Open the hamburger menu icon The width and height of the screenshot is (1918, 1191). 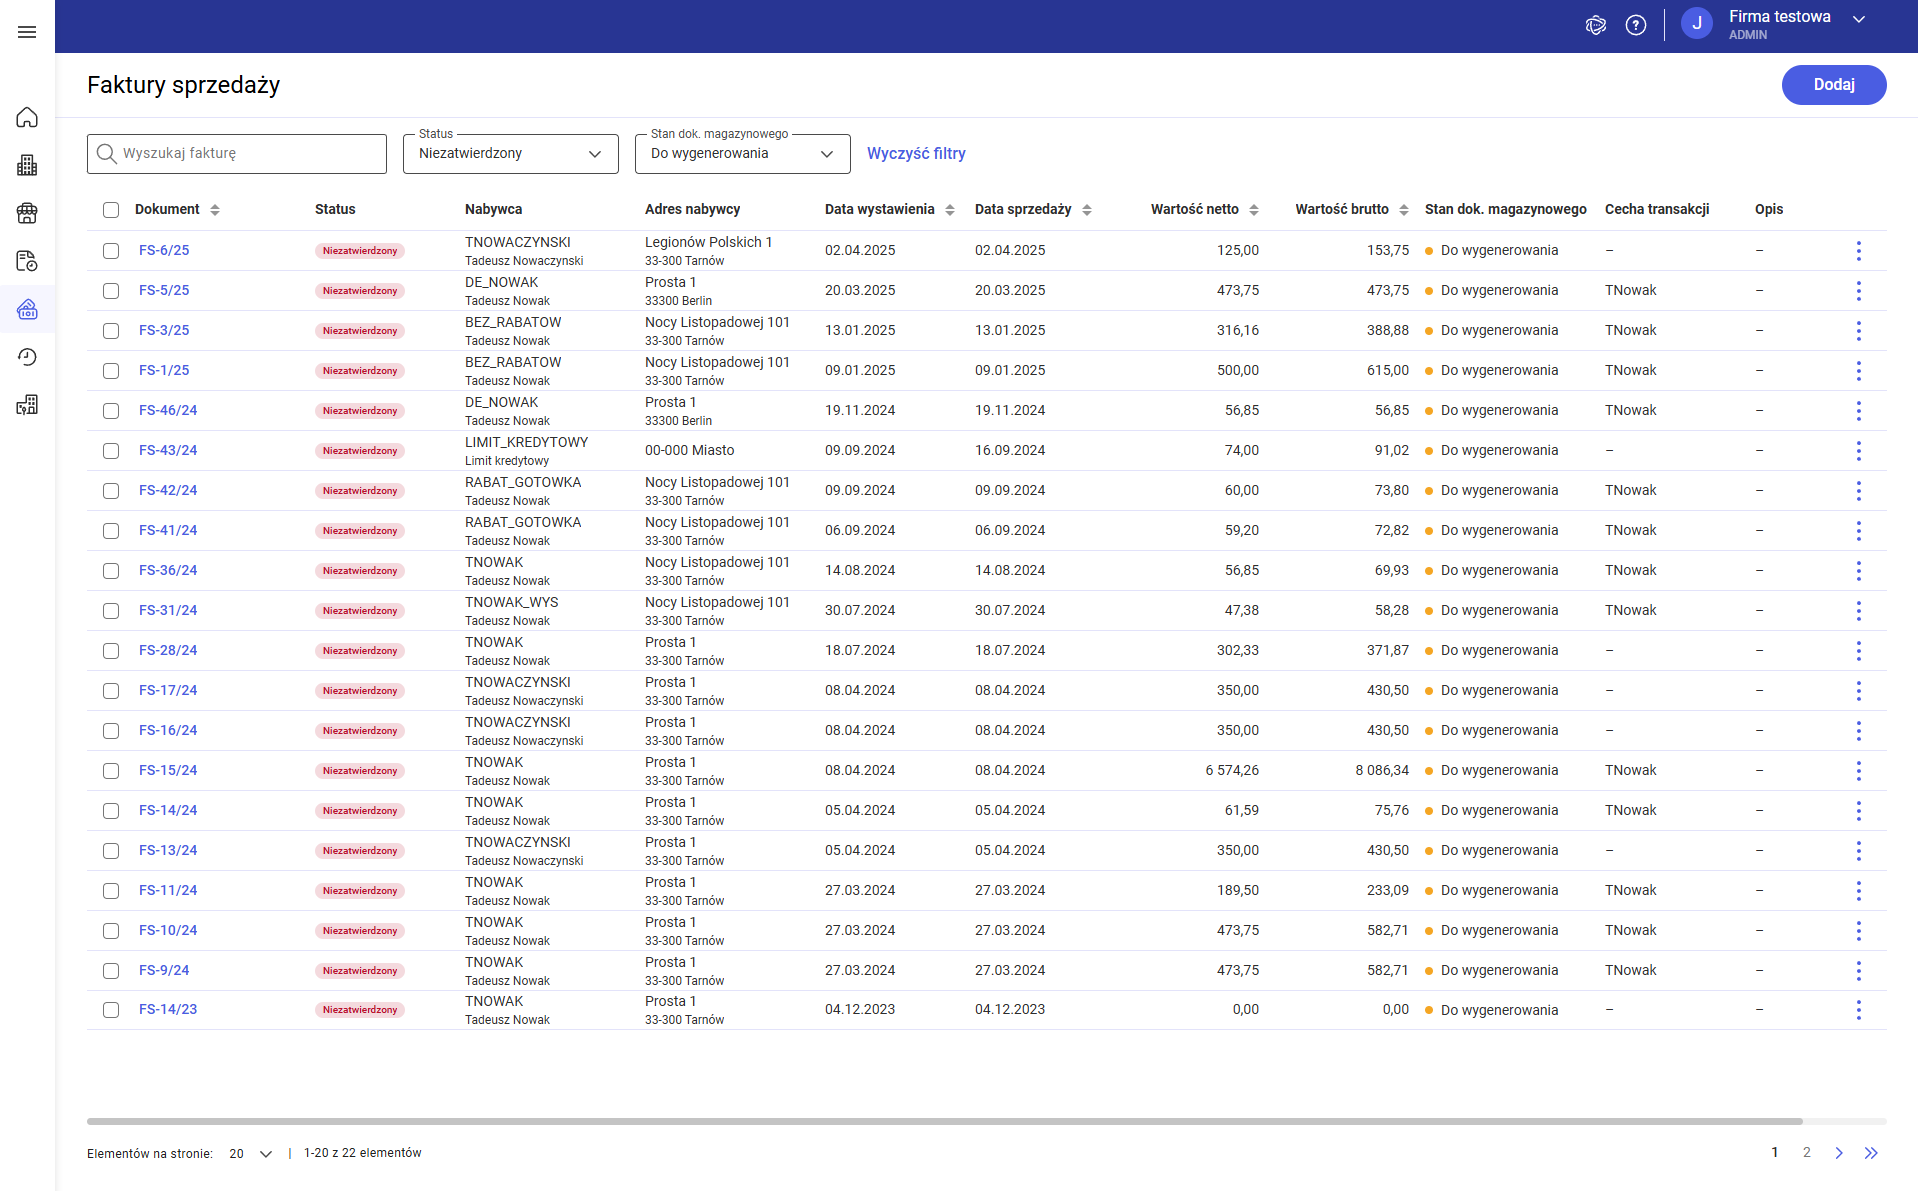(27, 32)
